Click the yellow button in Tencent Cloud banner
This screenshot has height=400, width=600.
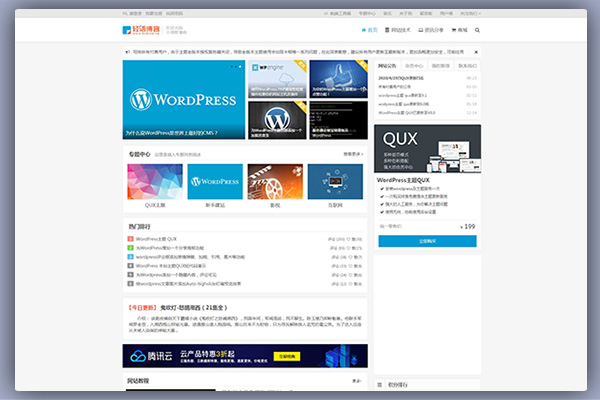click(287, 356)
